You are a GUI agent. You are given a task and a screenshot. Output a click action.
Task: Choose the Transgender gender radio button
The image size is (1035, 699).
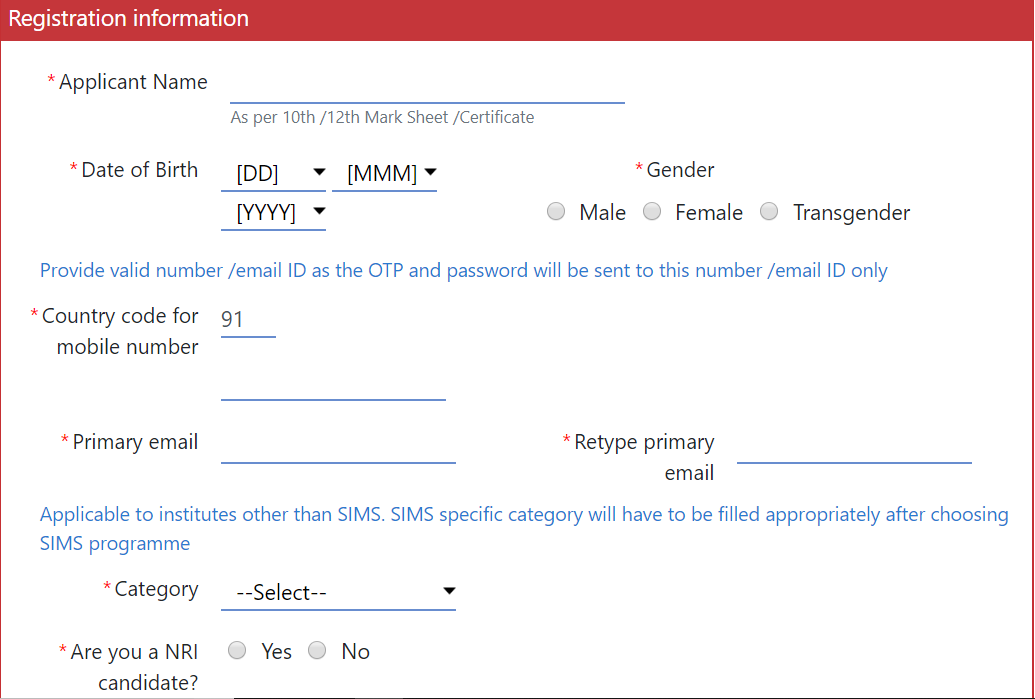(x=769, y=211)
